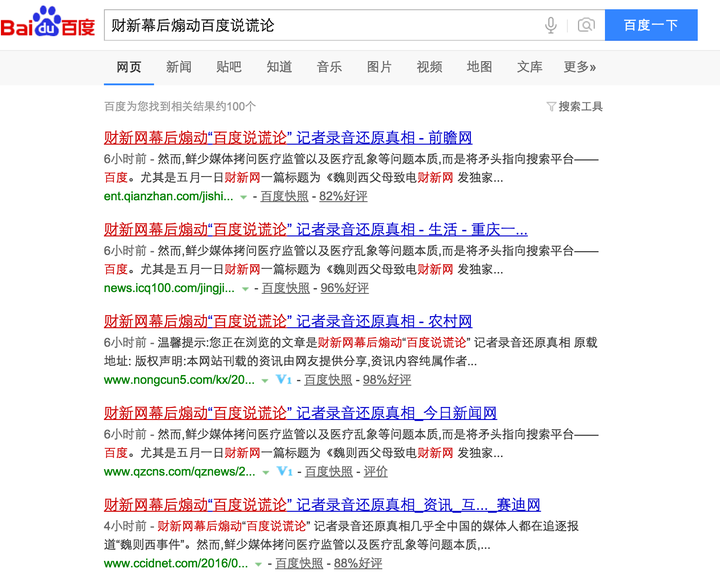This screenshot has height=585, width=720.
Task: Open 百度快照 for www.qzcns.com result
Action: 329,472
